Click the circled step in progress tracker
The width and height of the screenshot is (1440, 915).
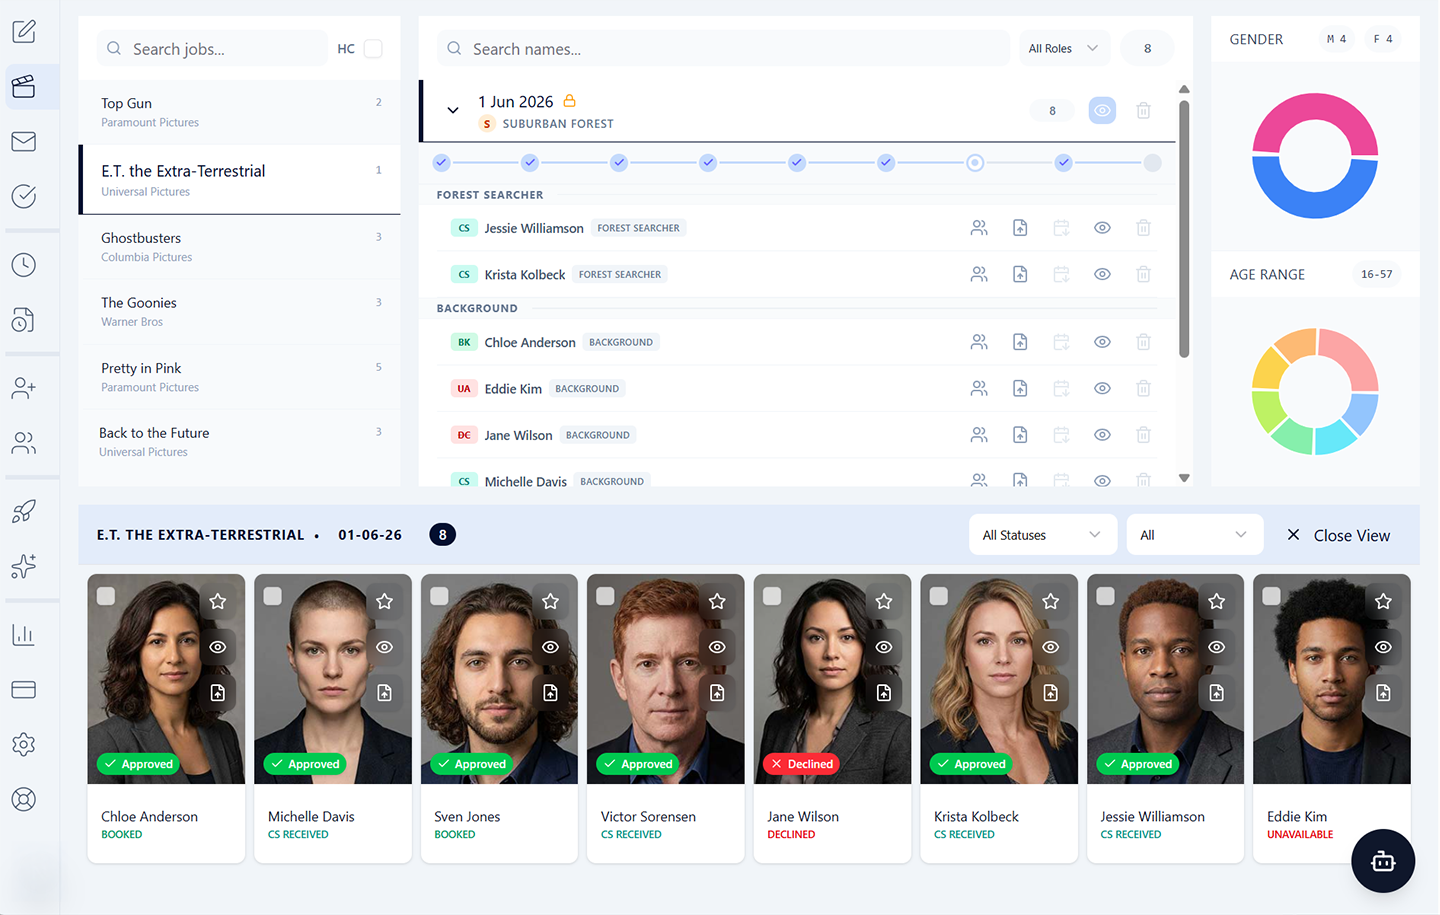(975, 163)
